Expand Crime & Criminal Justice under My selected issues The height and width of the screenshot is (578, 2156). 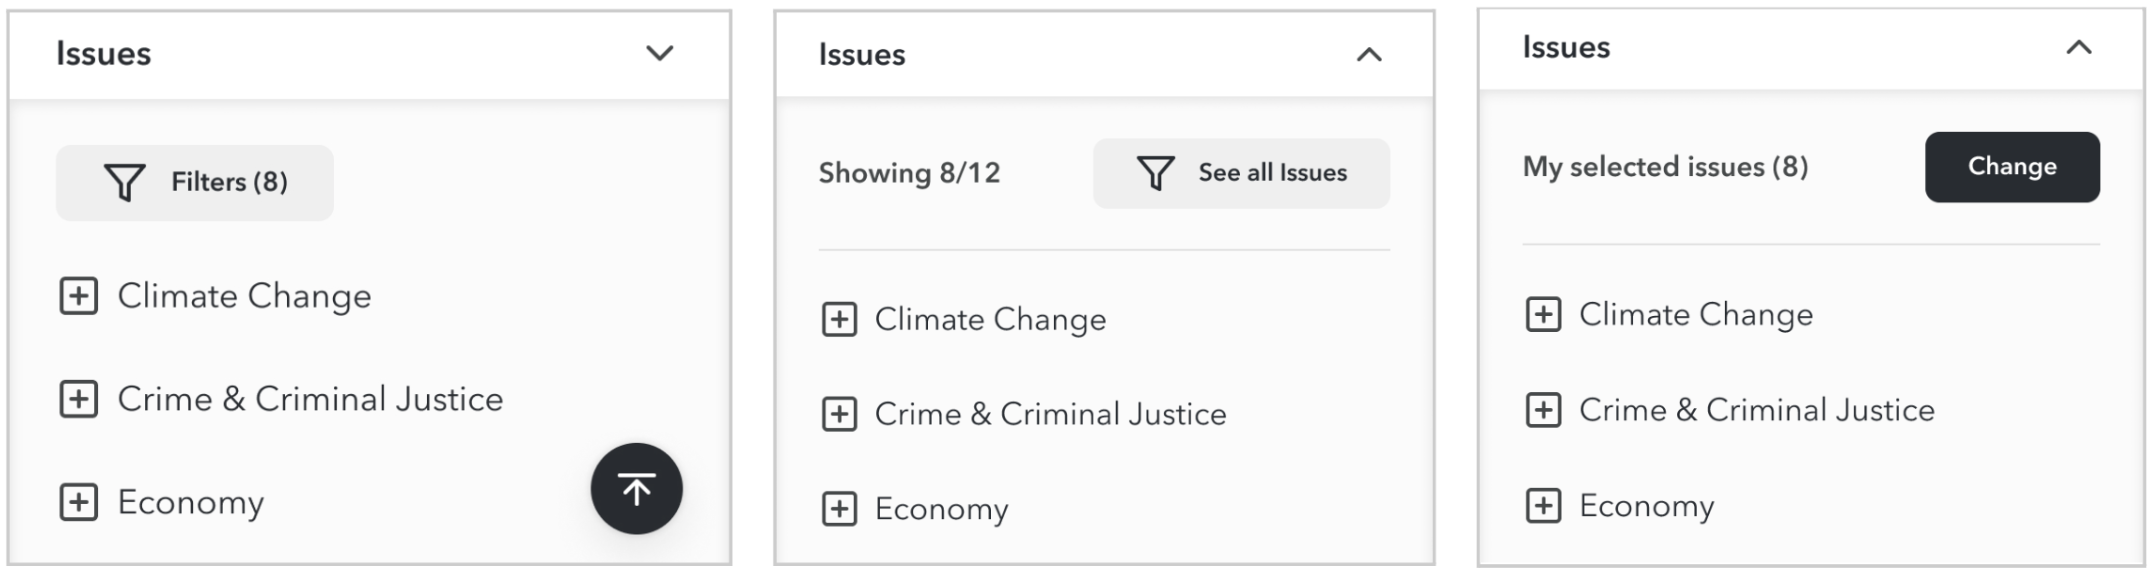[x=1543, y=410]
